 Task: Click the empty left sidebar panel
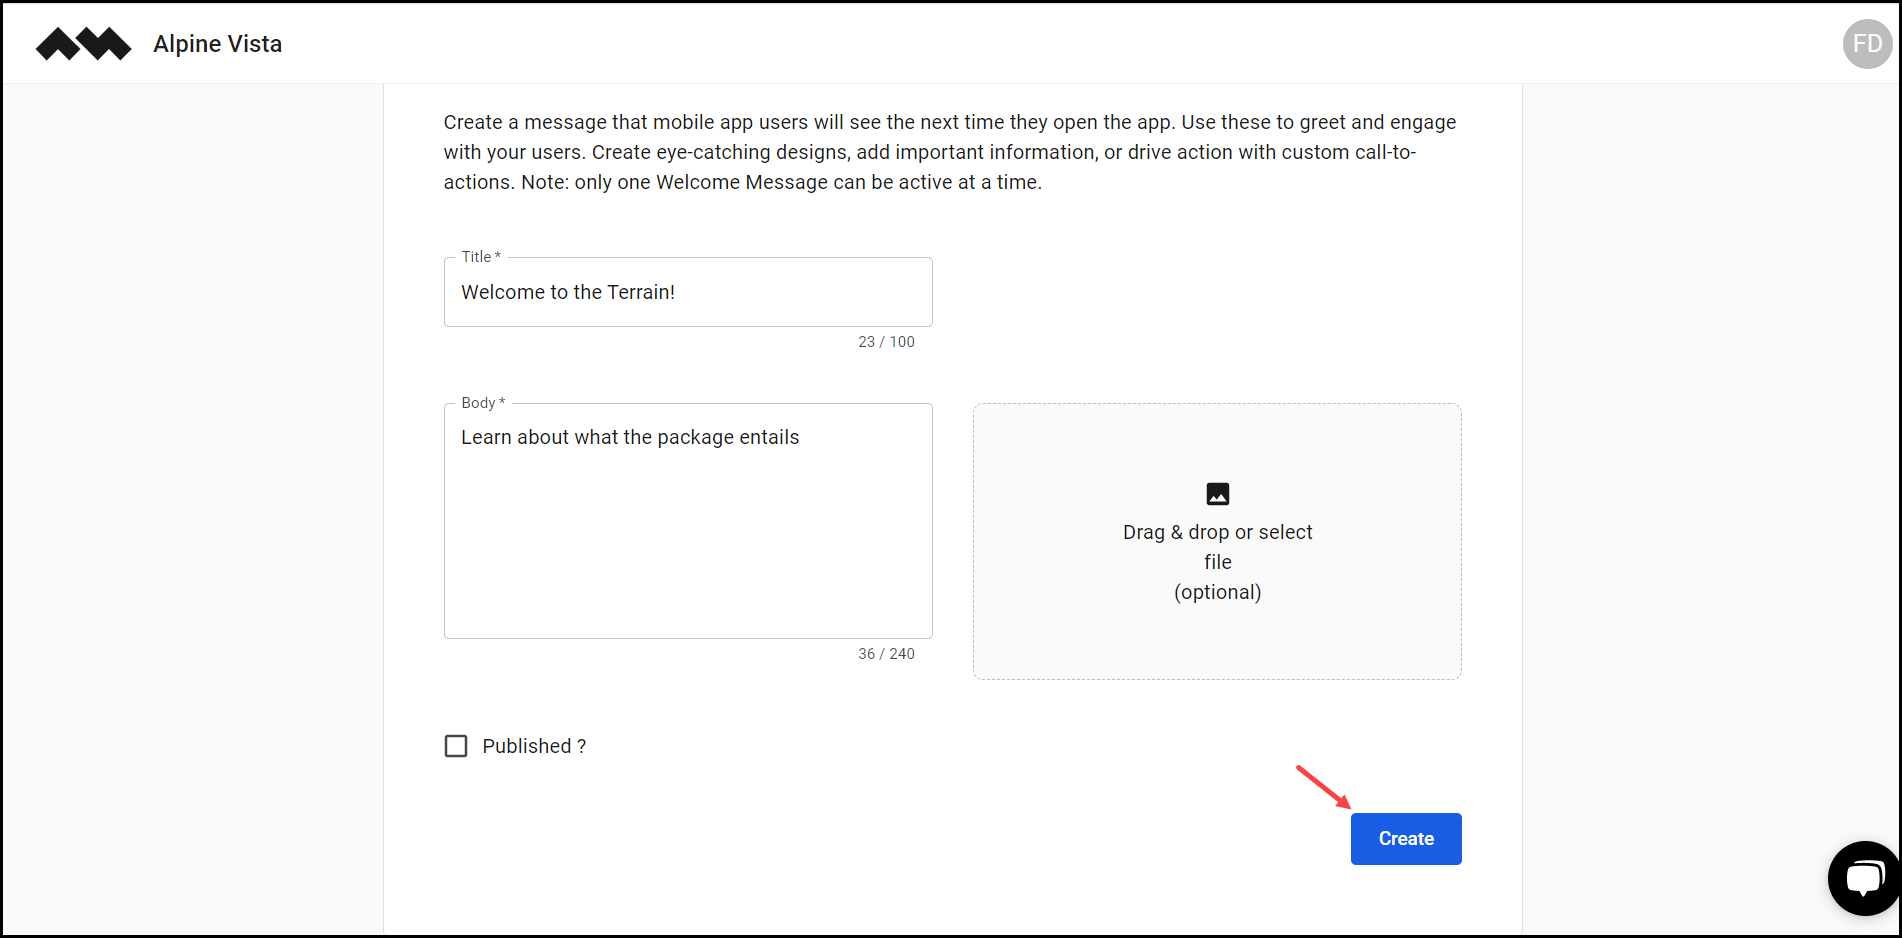[x=190, y=500]
